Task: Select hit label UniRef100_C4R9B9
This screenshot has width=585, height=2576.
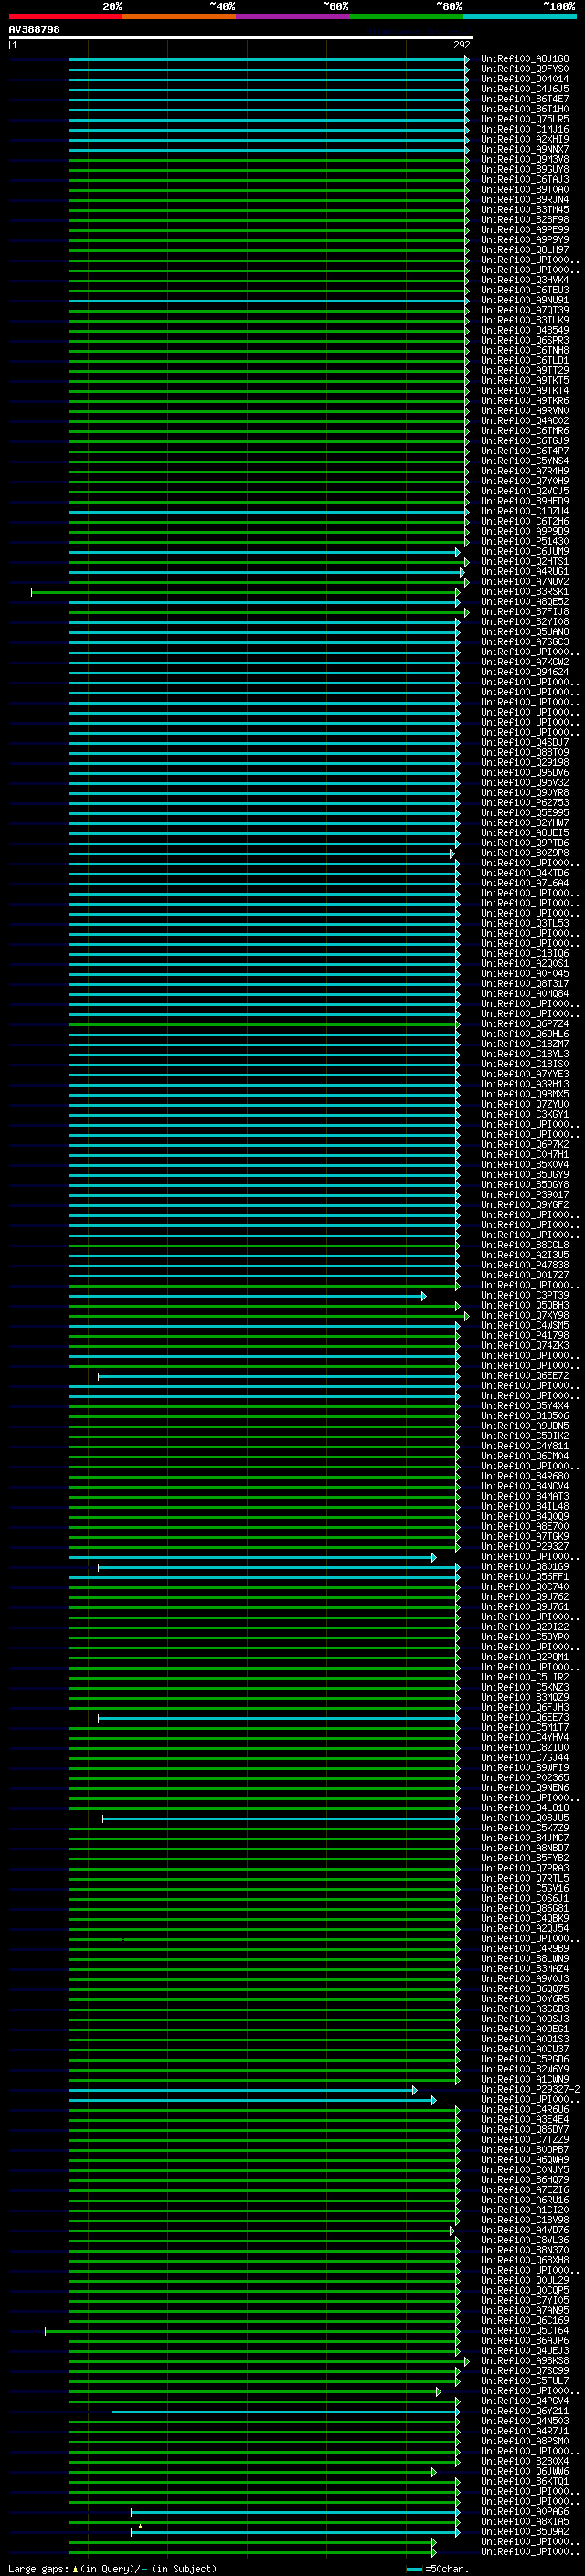Action: point(525,1949)
